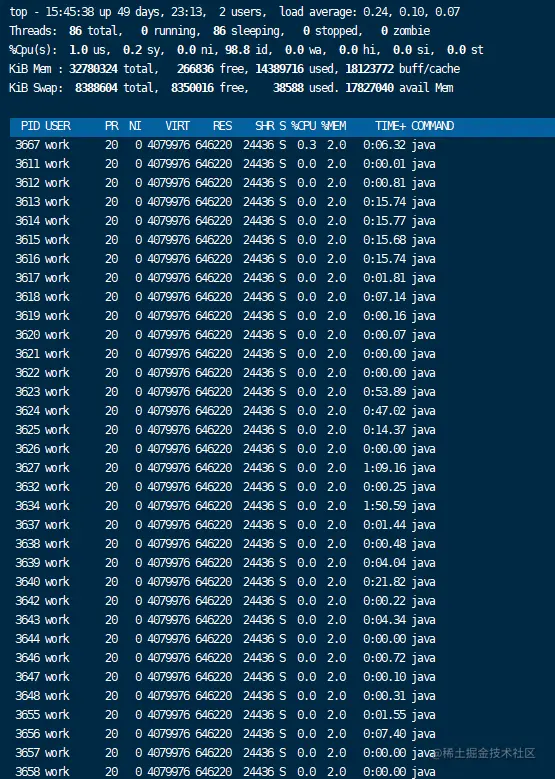The image size is (555, 779).
Task: Click the NI column header
Action: pos(135,126)
